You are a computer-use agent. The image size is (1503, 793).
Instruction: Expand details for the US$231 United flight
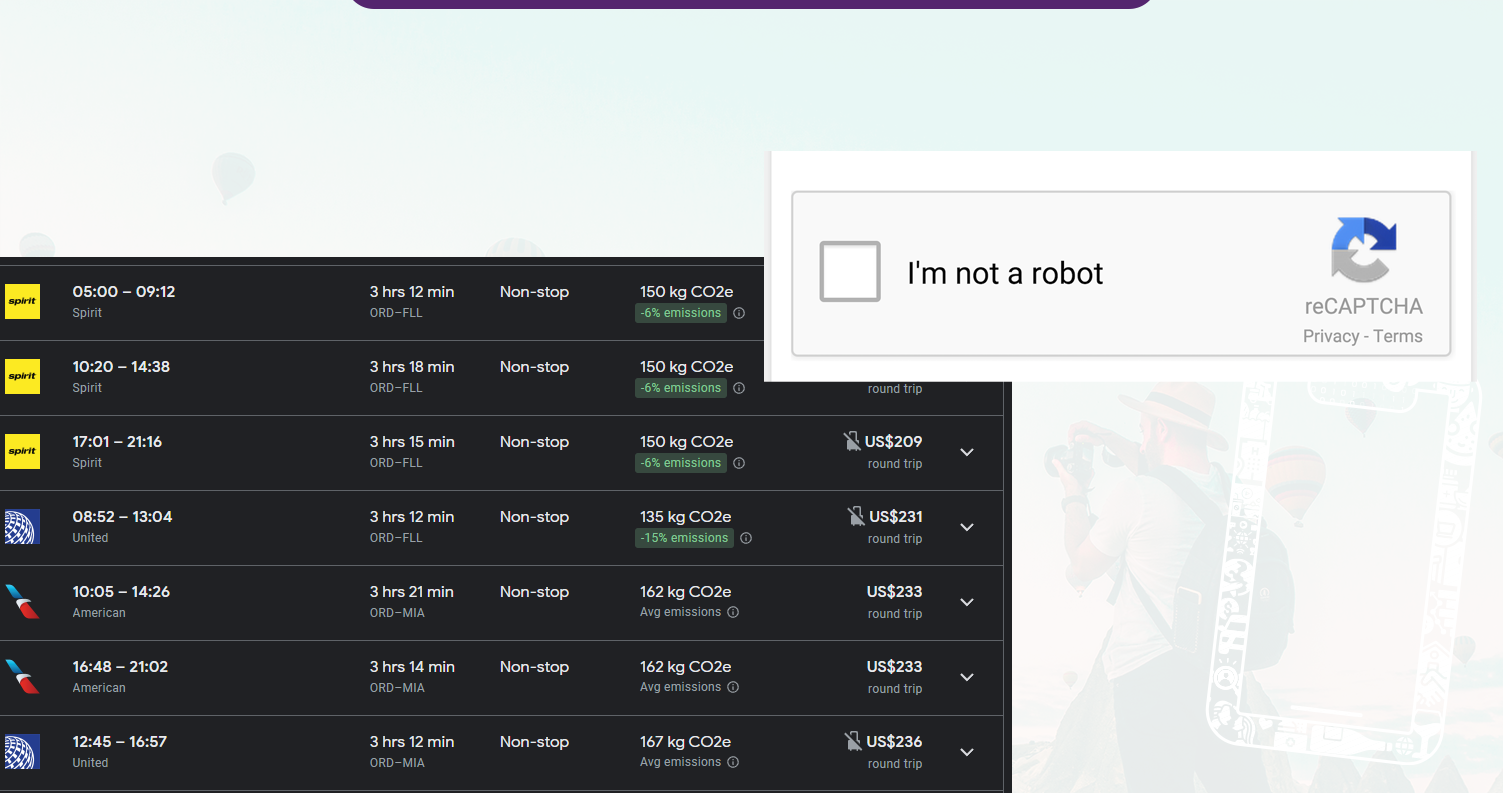(x=966, y=527)
